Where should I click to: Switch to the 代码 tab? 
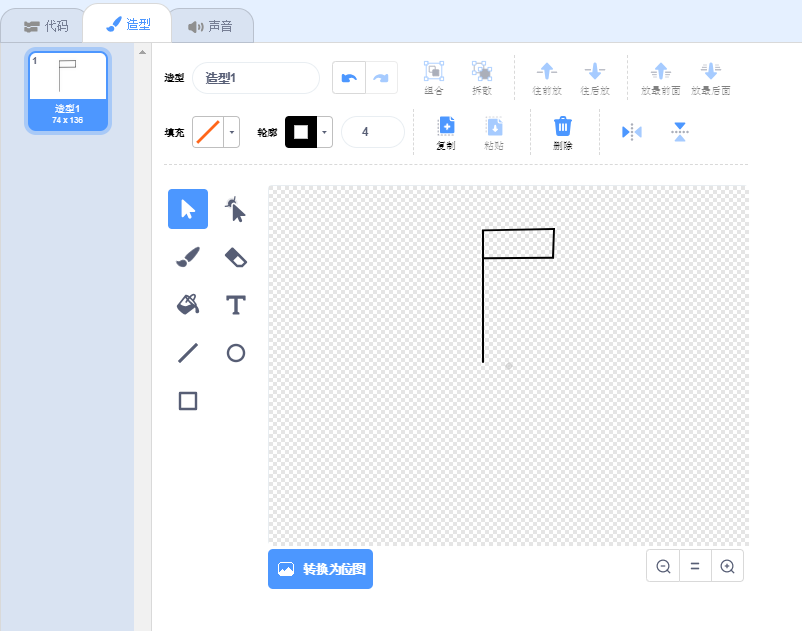tap(46, 26)
